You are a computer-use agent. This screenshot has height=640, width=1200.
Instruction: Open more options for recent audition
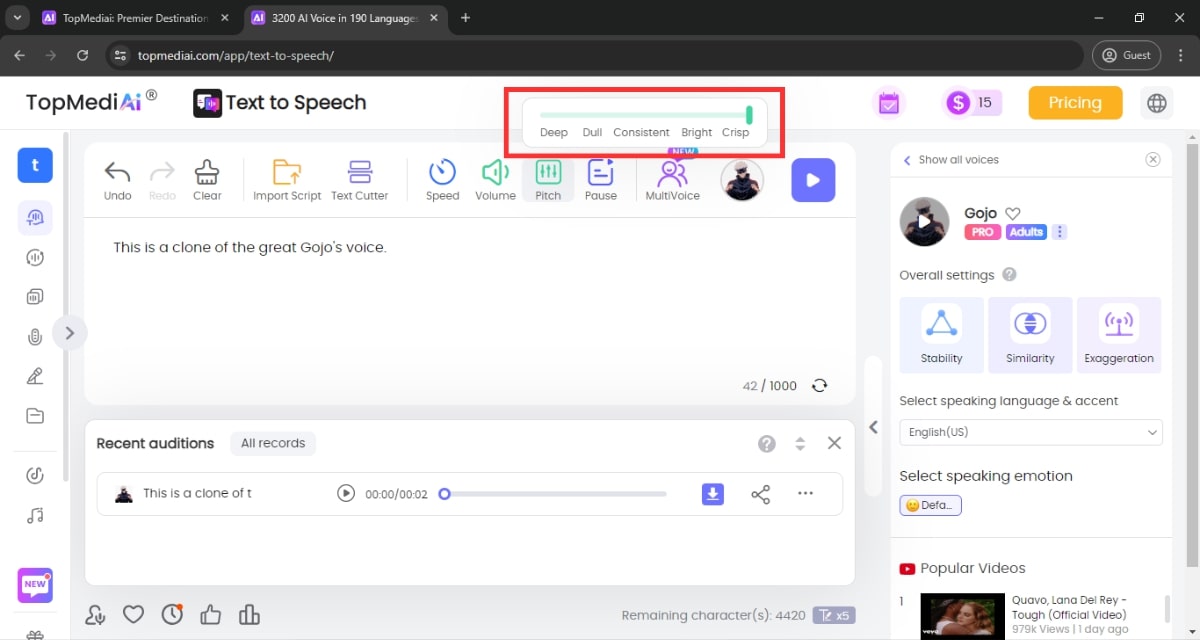tap(806, 494)
